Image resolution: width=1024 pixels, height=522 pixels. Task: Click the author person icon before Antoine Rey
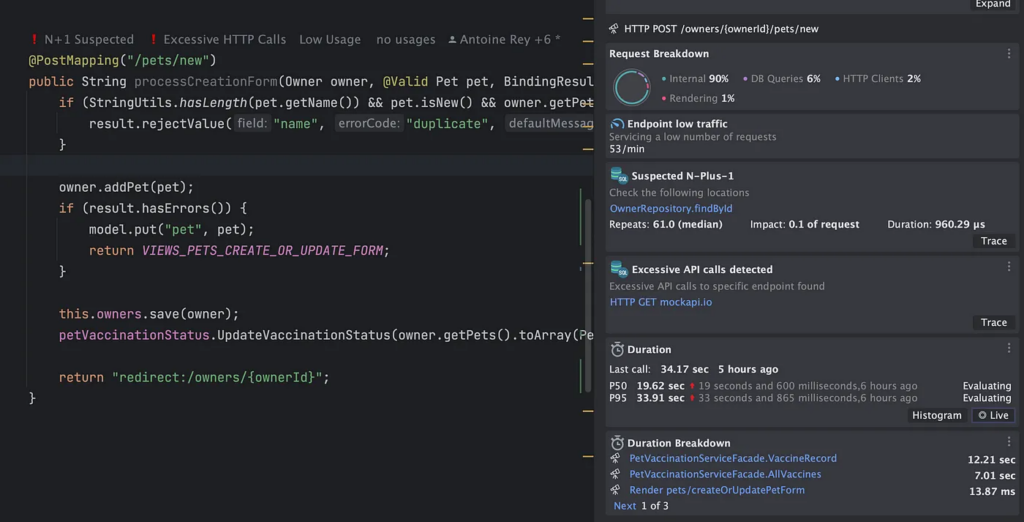coord(452,40)
